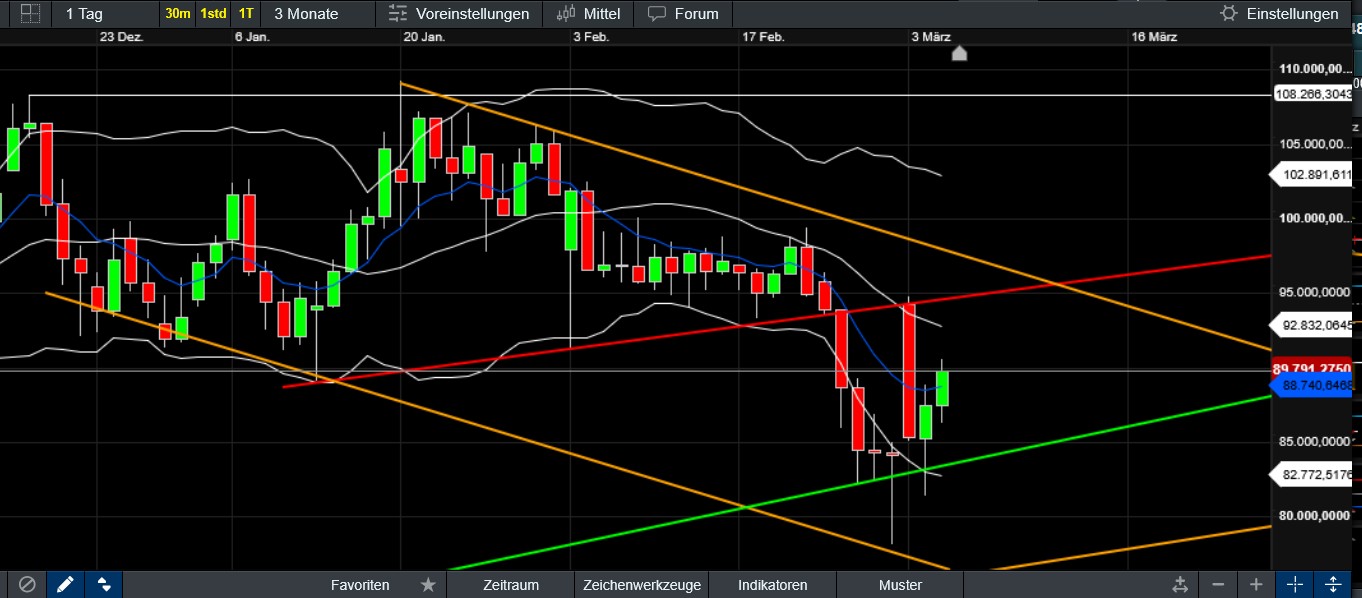Click the swap arrows icon beside the pencil

104,584
